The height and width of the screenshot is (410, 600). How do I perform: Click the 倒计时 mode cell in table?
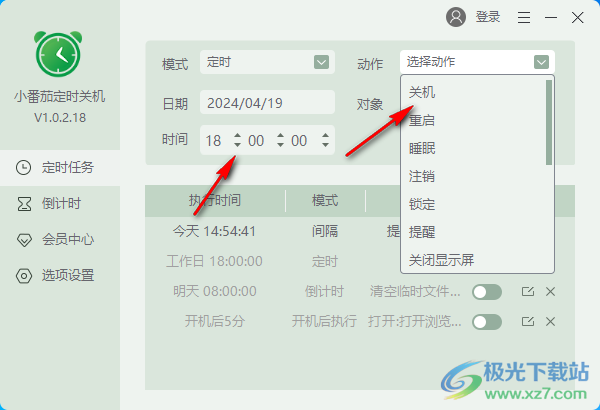pyautogui.click(x=324, y=292)
